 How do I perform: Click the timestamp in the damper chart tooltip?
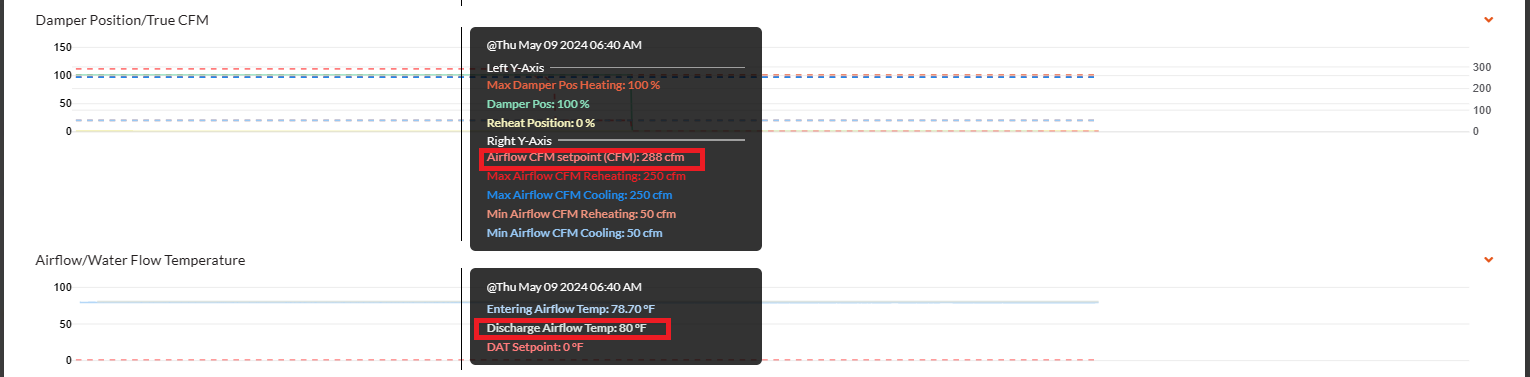(564, 45)
